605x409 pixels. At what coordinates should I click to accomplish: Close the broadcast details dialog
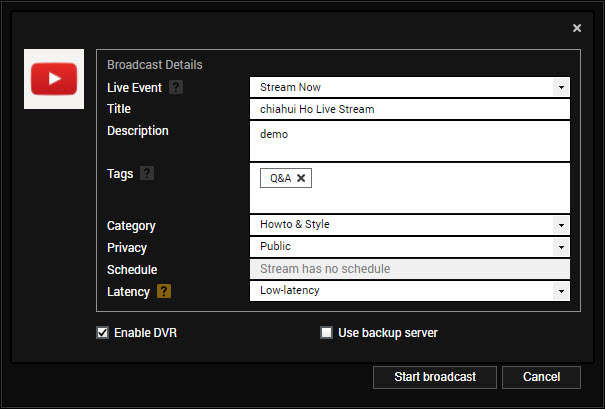[x=577, y=28]
